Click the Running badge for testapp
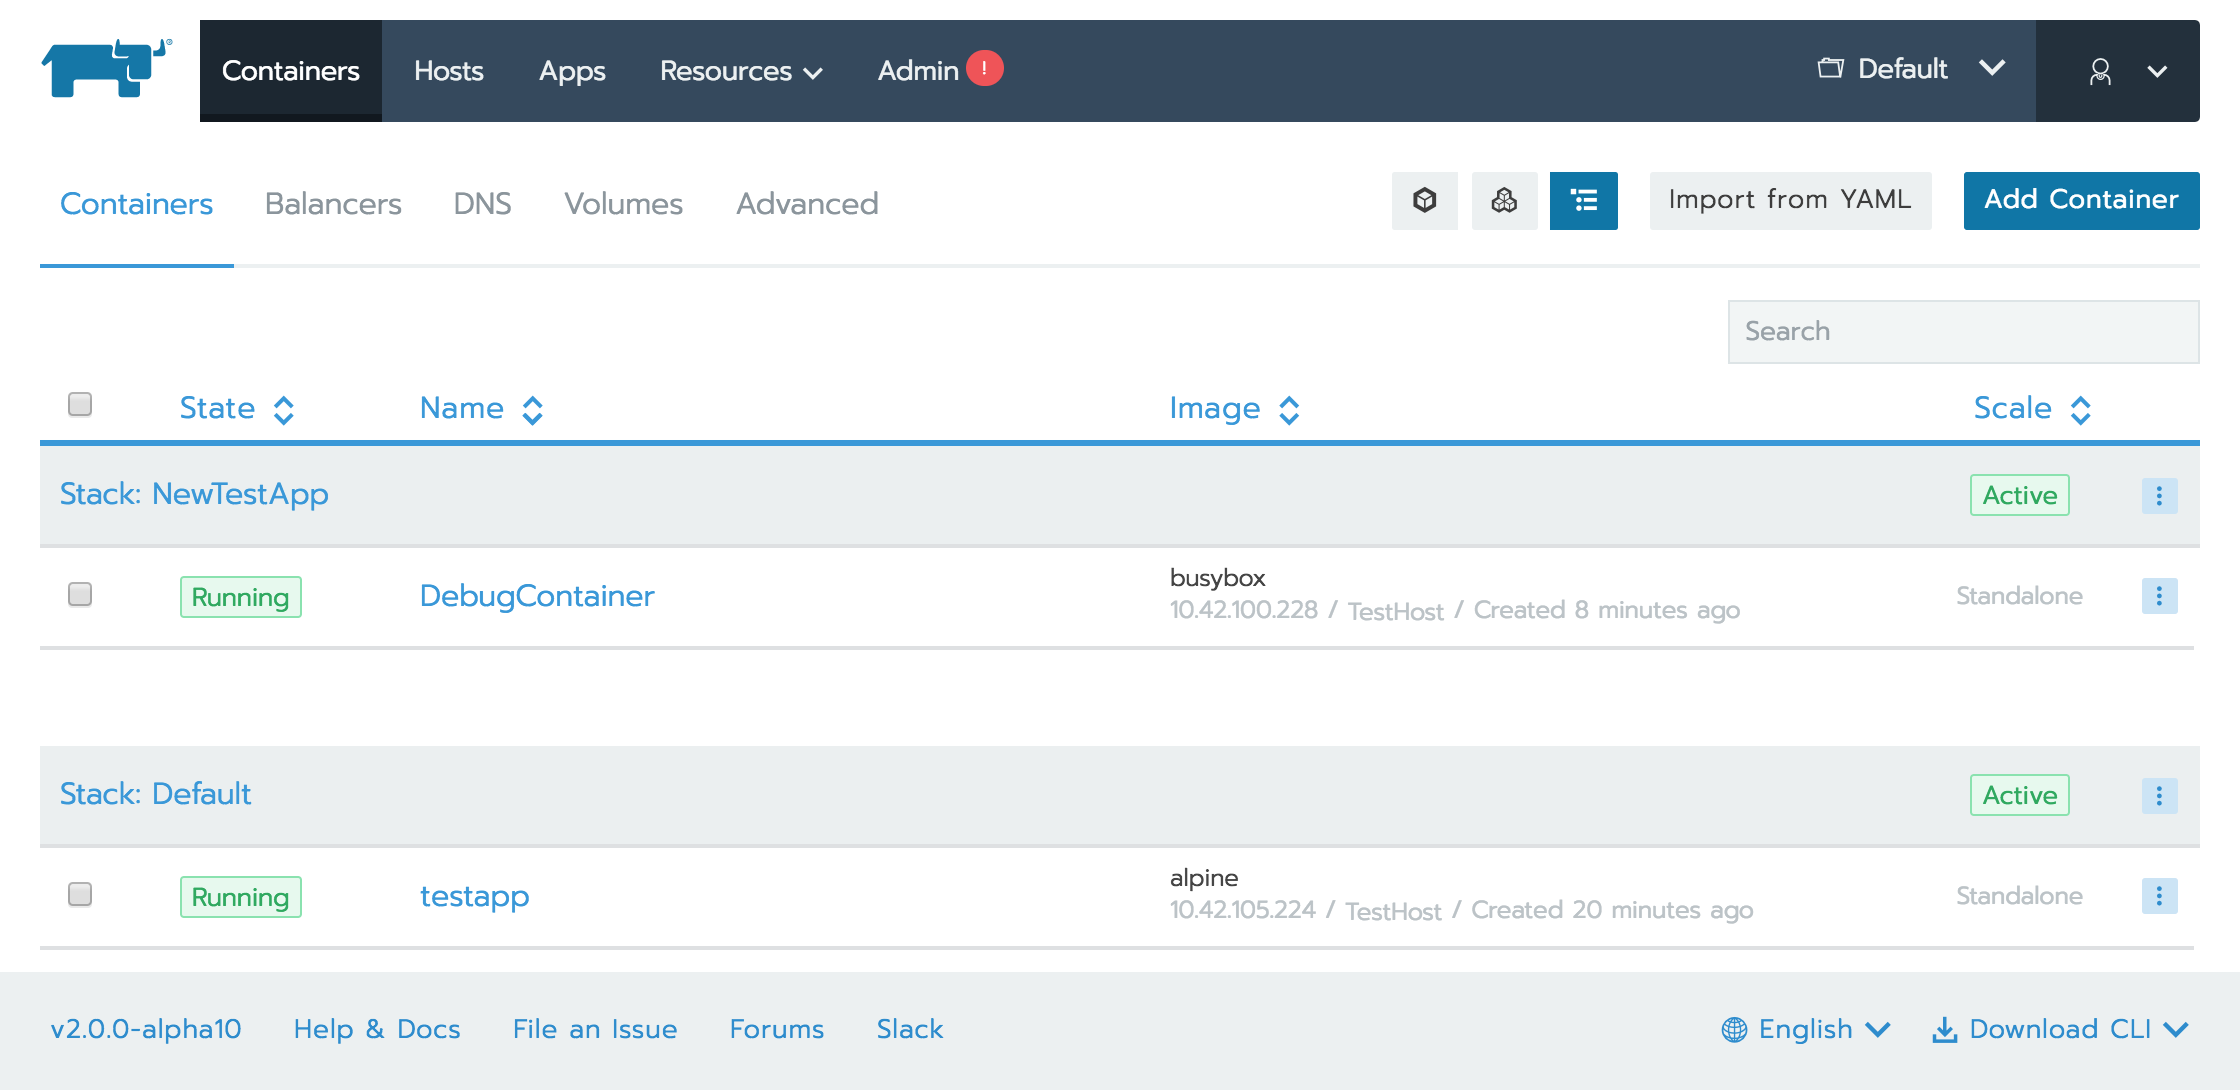This screenshot has height=1090, width=2240. [240, 897]
